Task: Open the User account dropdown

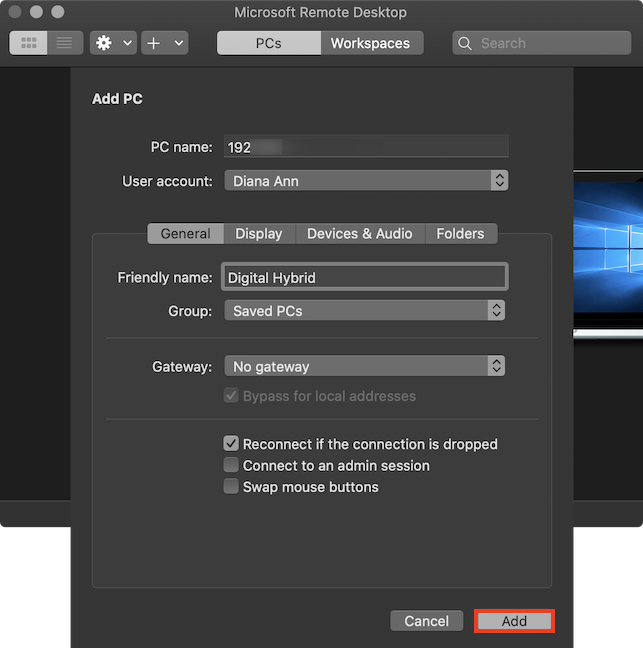Action: tap(366, 181)
